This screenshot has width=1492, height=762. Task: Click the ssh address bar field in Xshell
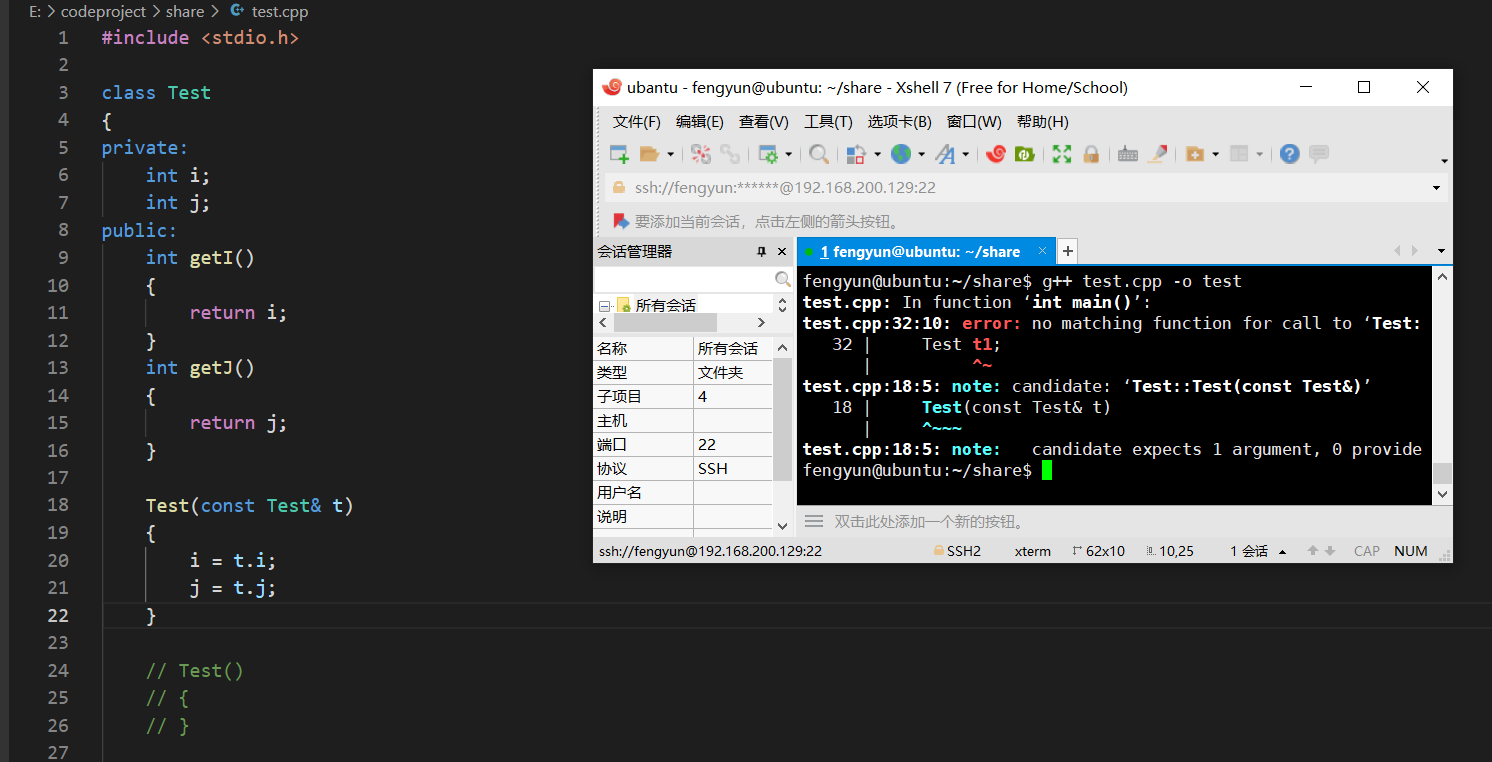[1026, 188]
